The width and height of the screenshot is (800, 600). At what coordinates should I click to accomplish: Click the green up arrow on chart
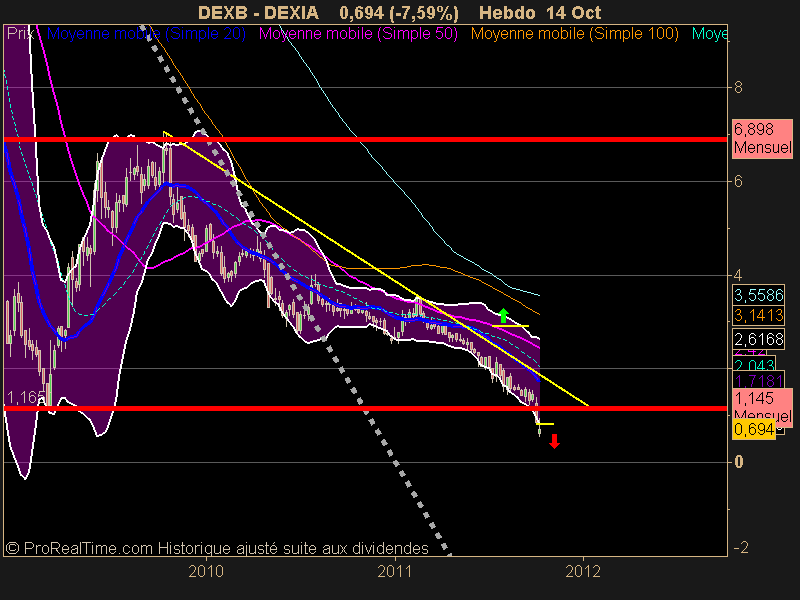(x=504, y=315)
